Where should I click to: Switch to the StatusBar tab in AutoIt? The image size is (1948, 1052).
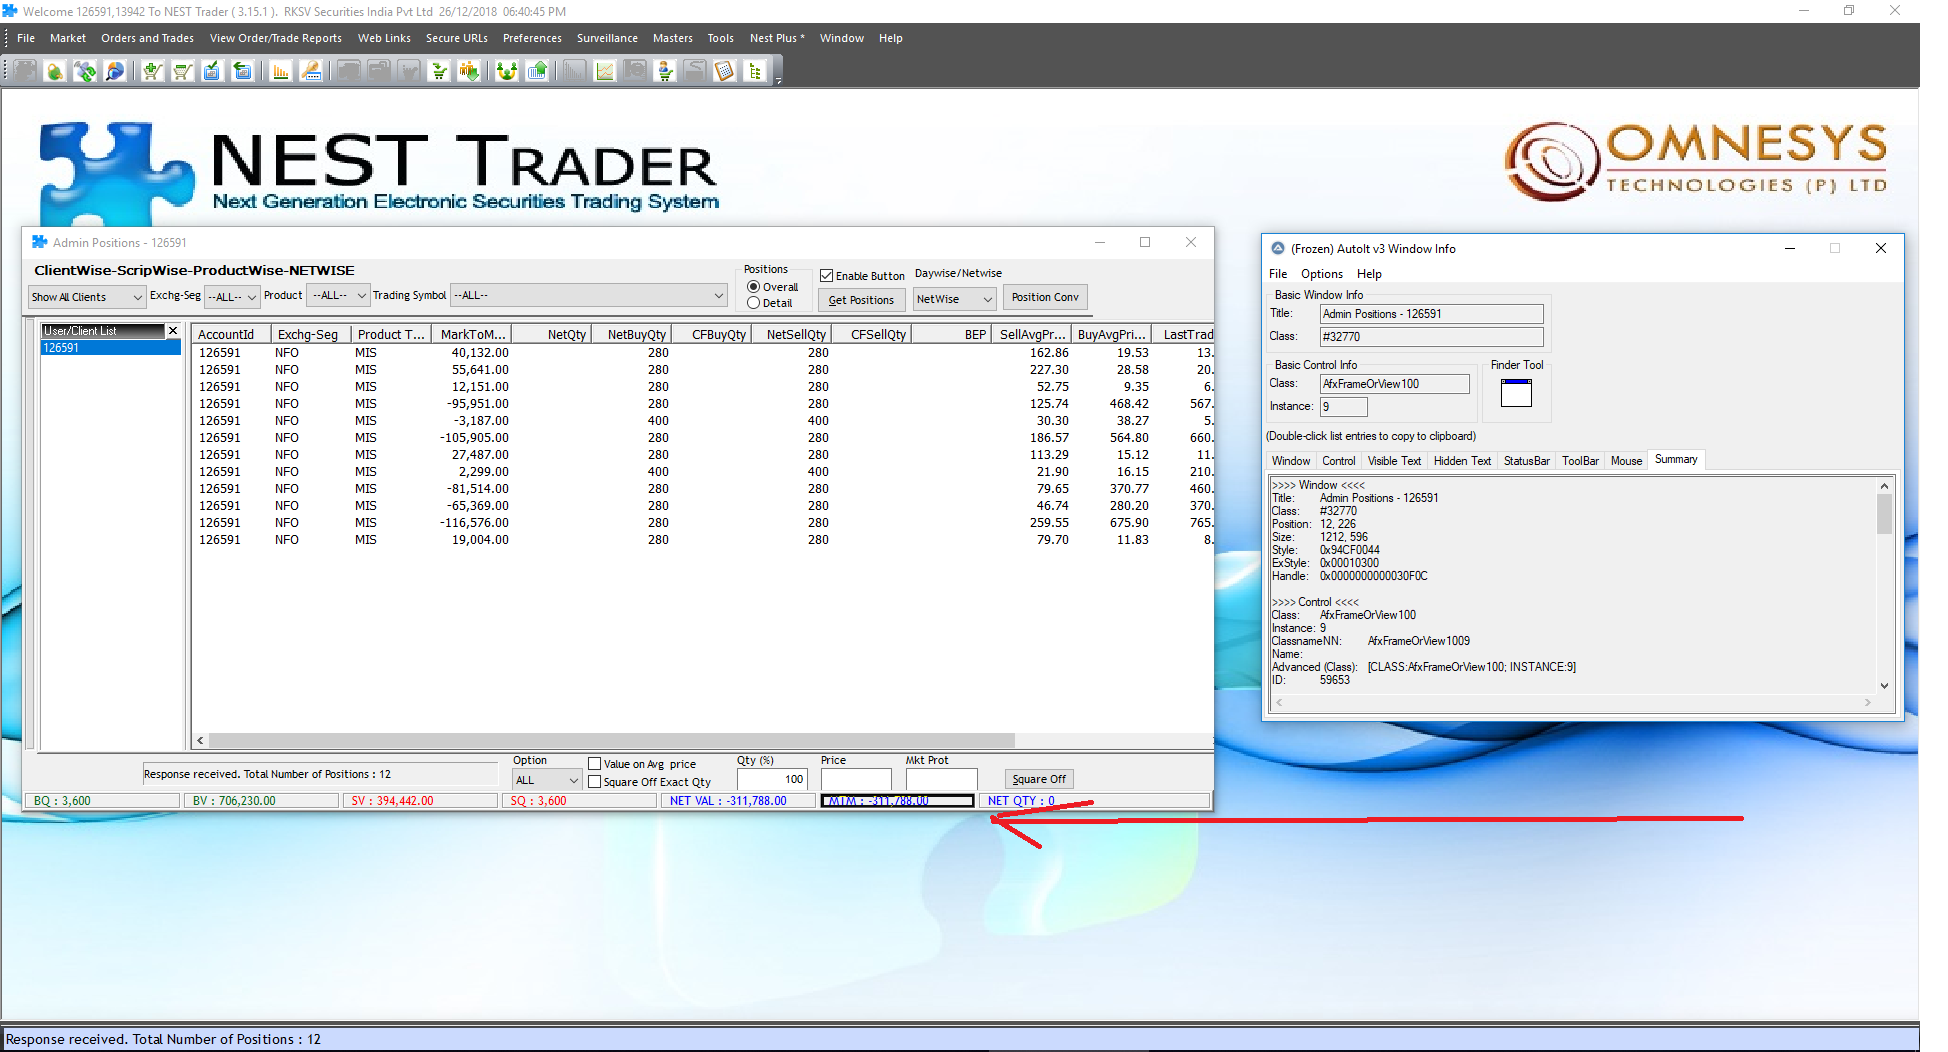tap(1527, 461)
